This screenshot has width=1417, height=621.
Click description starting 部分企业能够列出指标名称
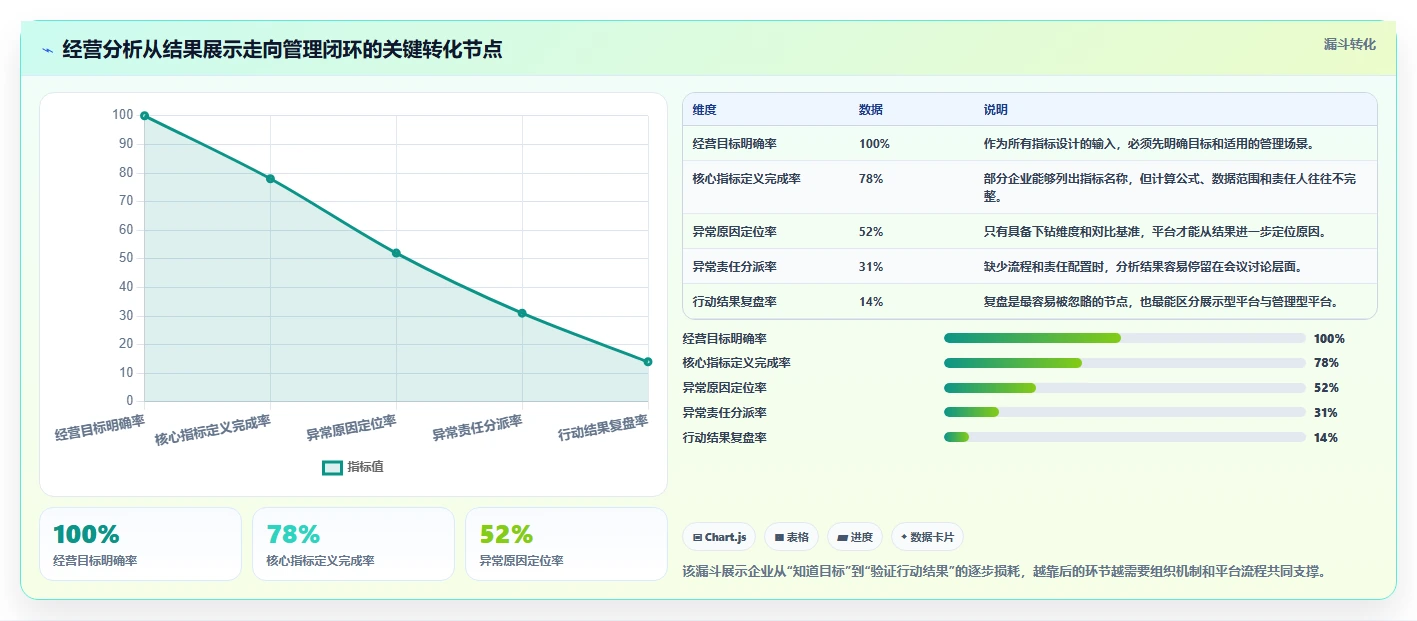click(x=1170, y=188)
